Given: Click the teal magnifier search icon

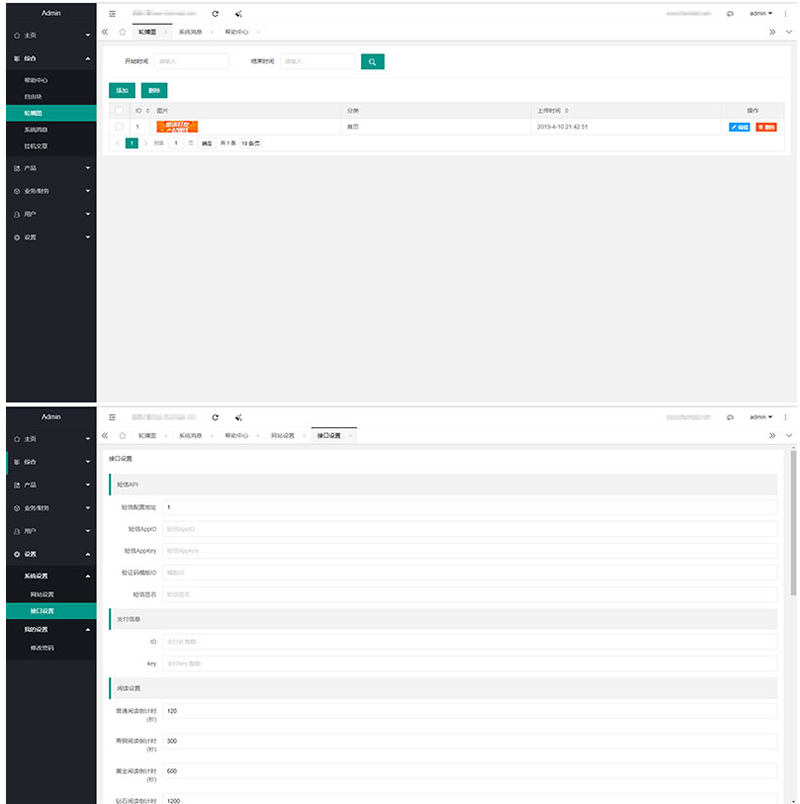Looking at the screenshot, I should (372, 61).
